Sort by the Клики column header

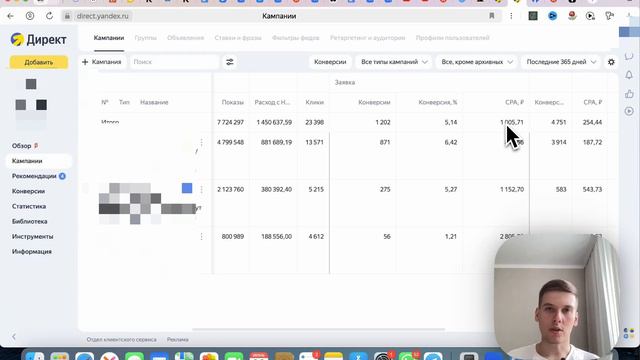coord(314,102)
